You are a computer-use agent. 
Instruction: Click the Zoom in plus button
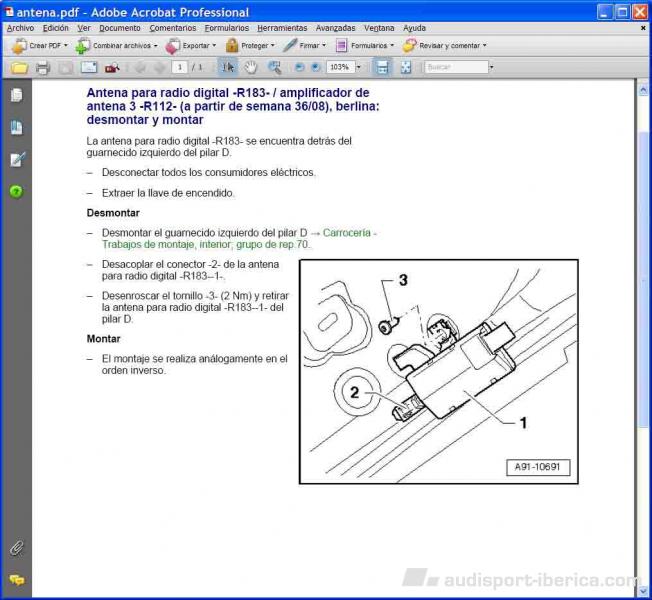tap(316, 67)
